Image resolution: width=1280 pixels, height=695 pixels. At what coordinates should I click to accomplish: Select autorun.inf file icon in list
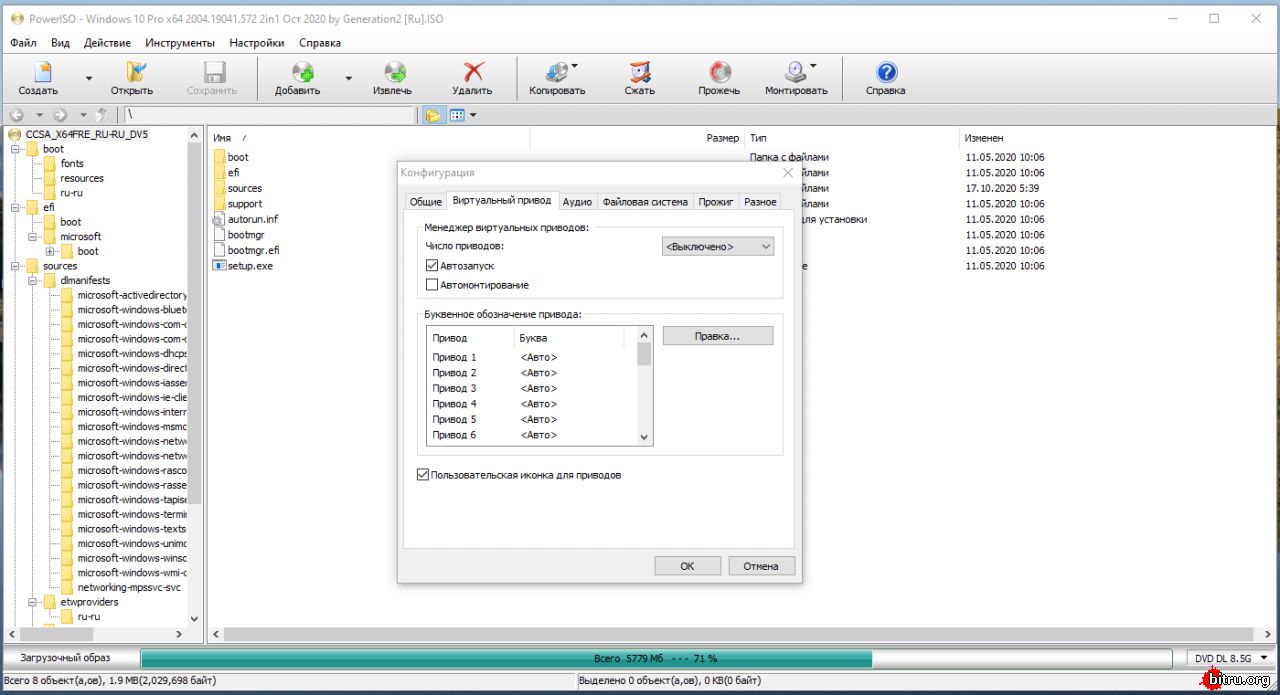(220, 219)
